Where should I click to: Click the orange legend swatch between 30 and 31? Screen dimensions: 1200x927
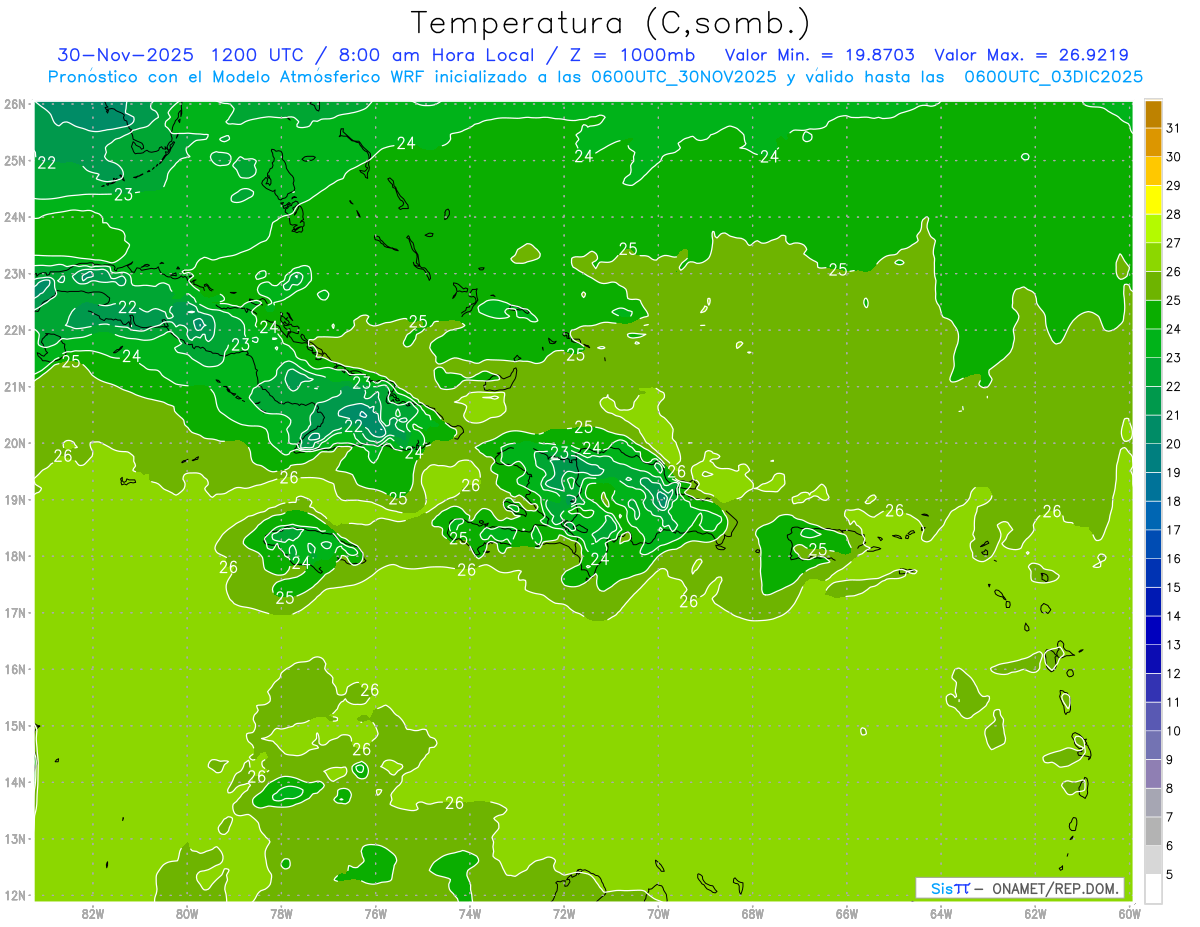pos(1153,143)
